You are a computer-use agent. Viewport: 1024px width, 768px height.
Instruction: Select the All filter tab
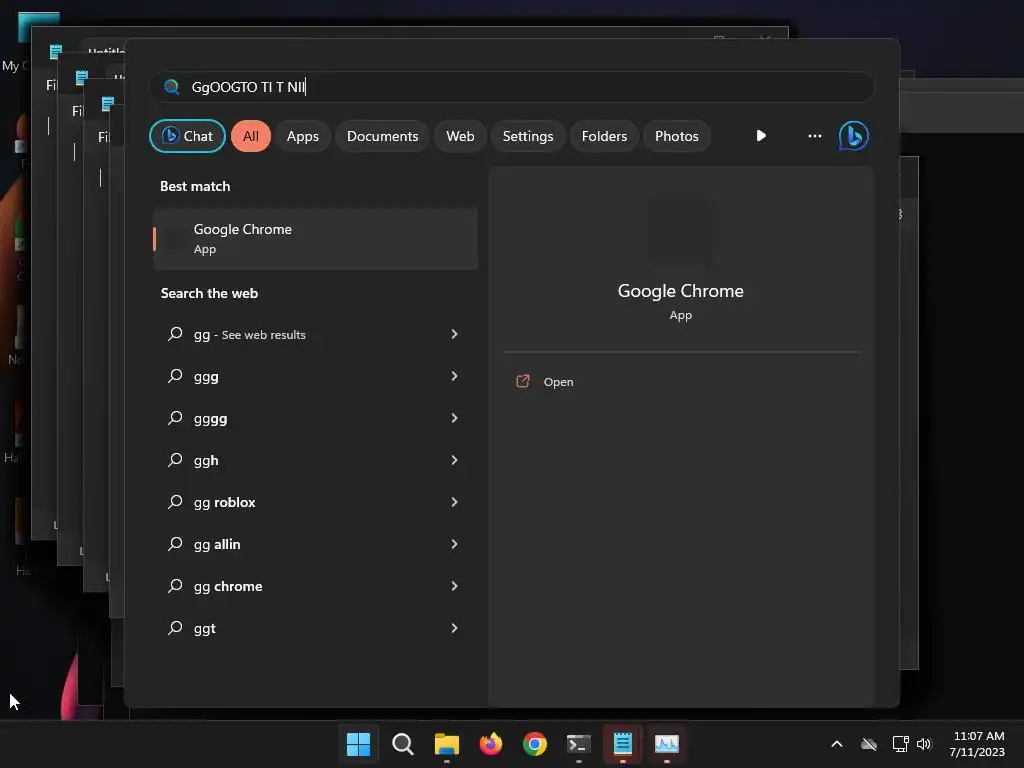251,136
